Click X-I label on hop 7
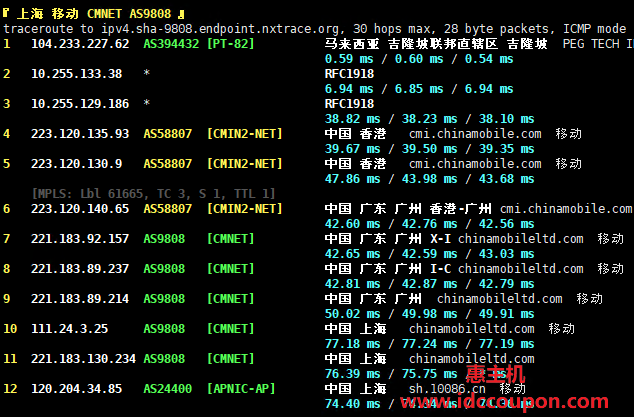 [440, 239]
